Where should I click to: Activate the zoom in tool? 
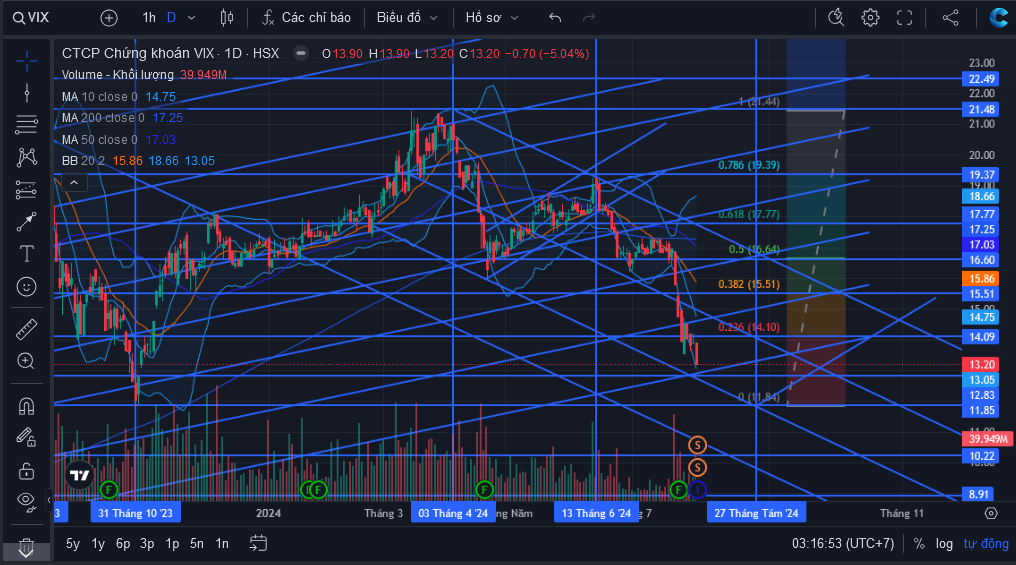tap(27, 361)
